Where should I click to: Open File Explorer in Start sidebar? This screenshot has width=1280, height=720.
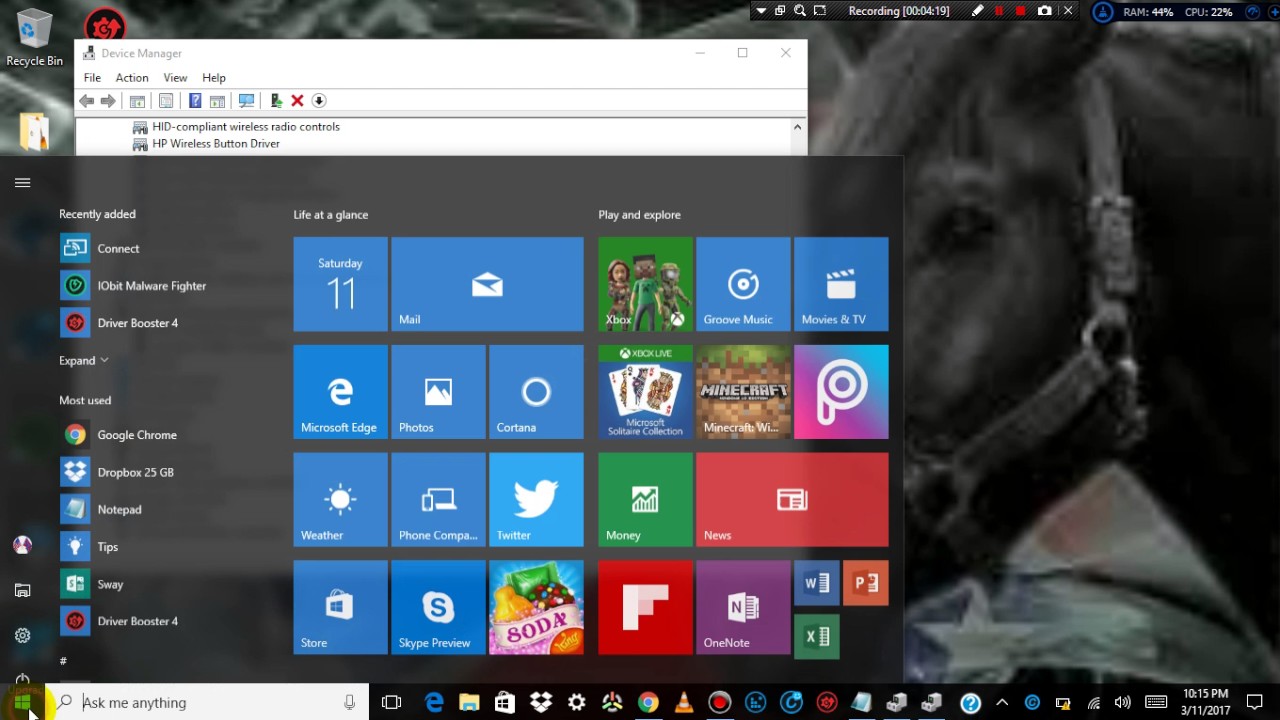coord(22,590)
